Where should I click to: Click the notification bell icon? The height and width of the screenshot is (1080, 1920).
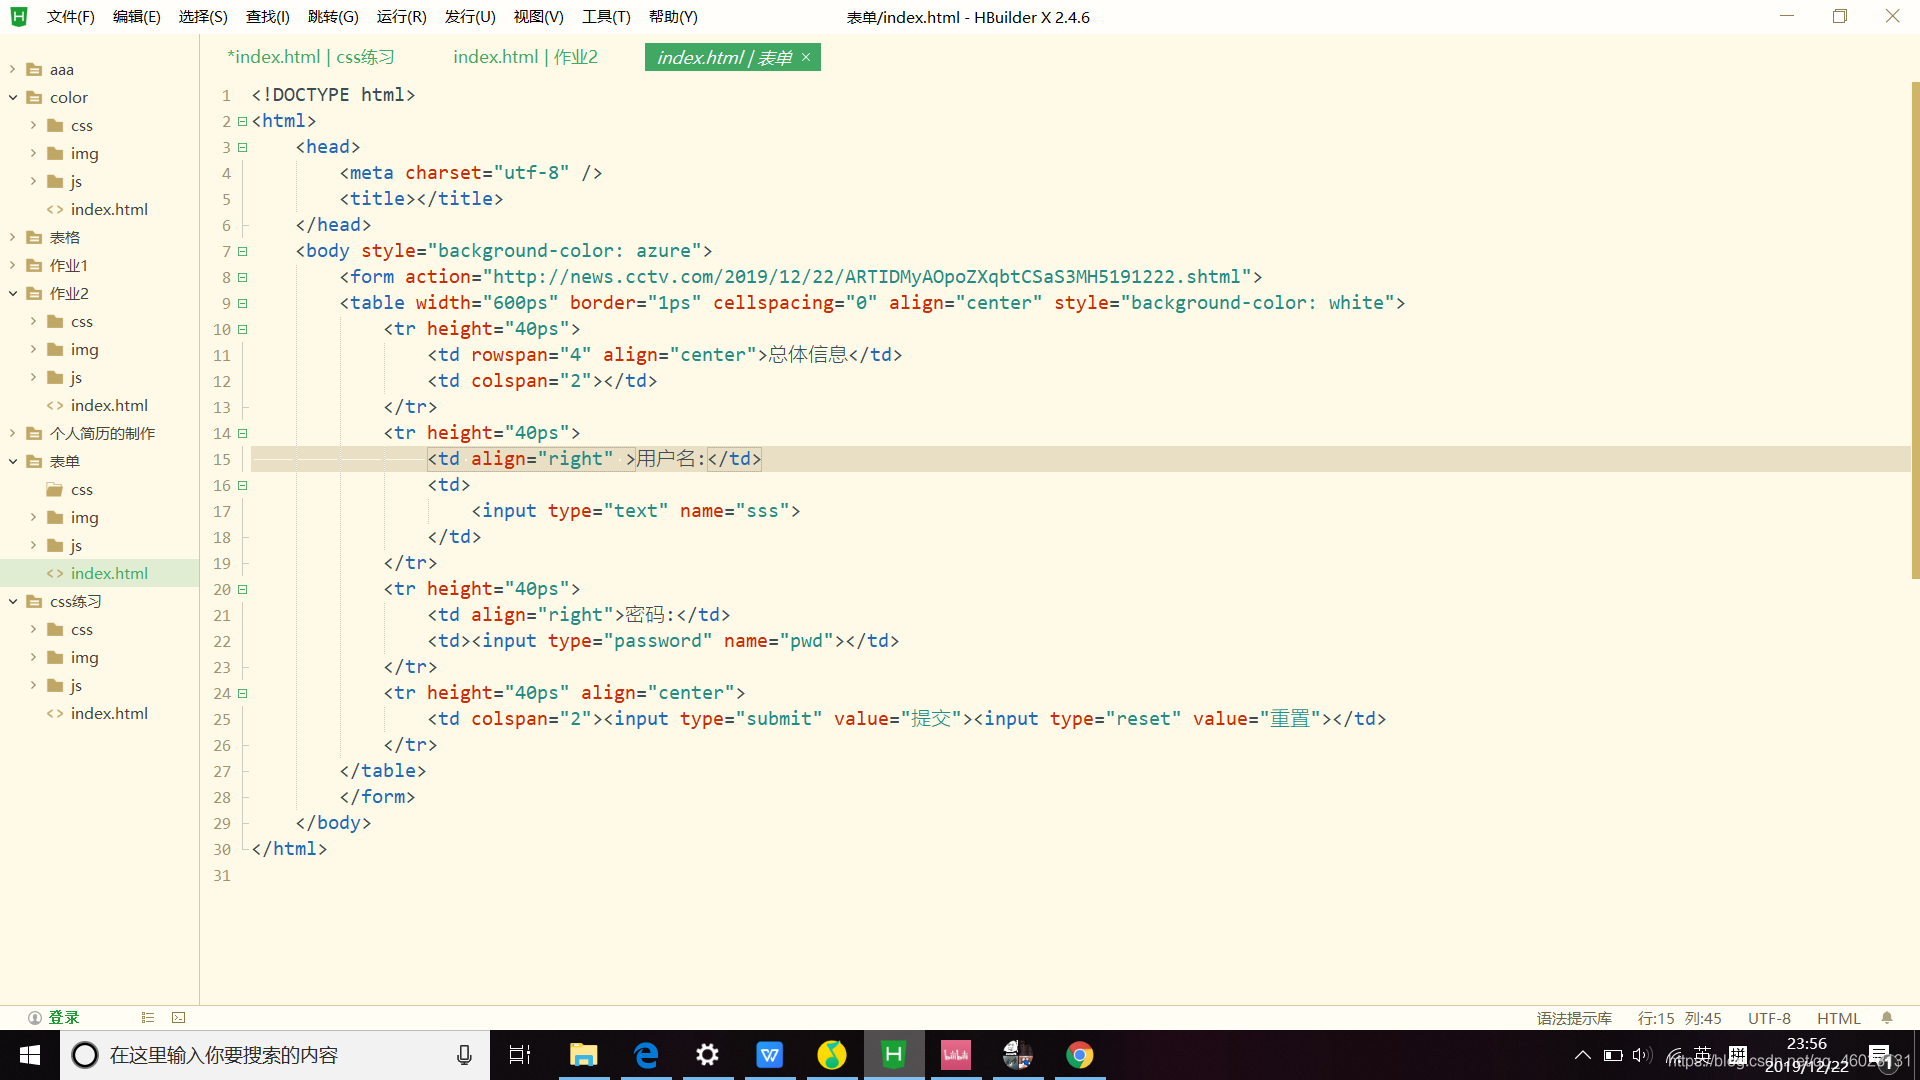[x=1887, y=1018]
